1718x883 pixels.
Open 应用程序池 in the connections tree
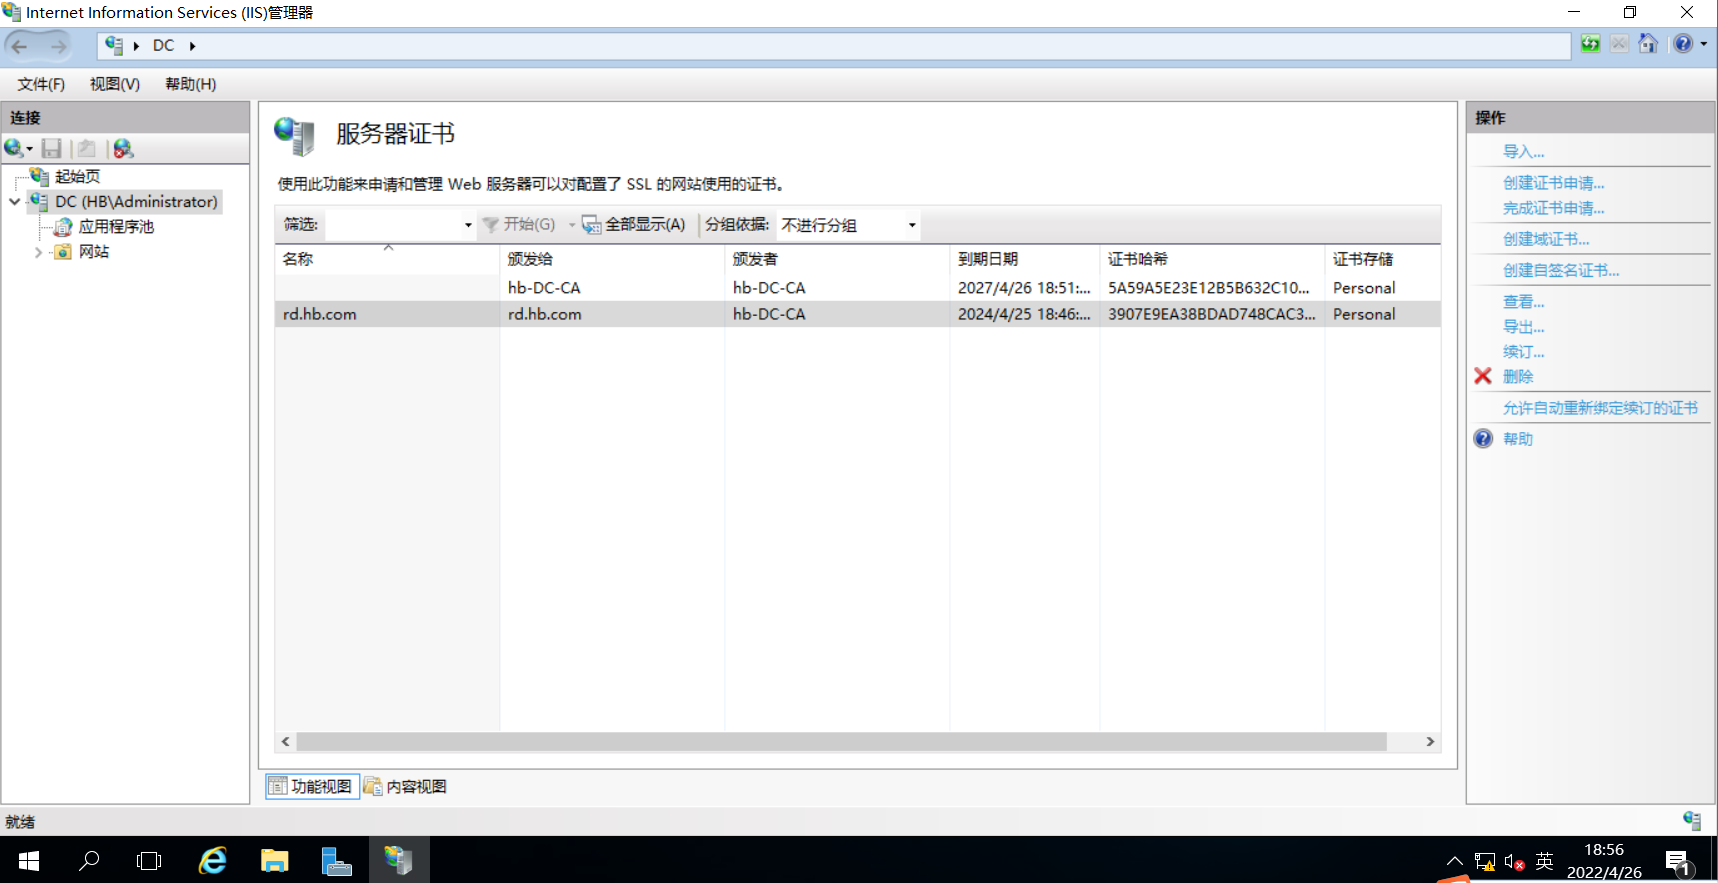click(x=116, y=227)
